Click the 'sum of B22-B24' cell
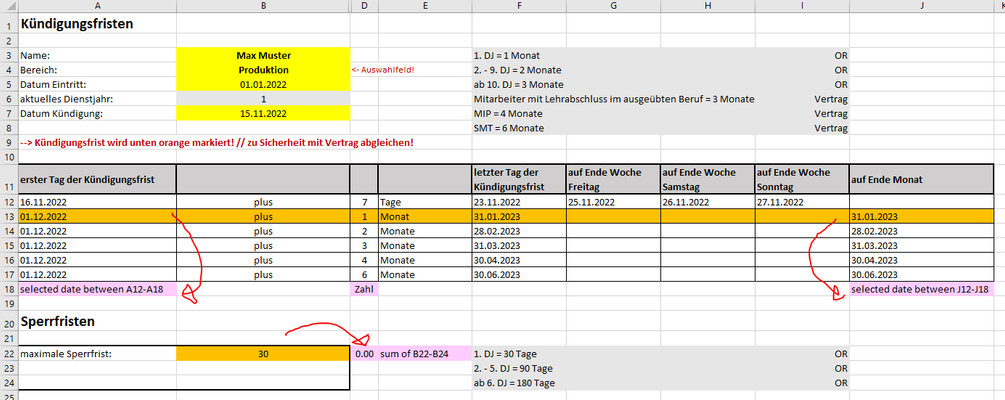The width and height of the screenshot is (1005, 400). pyautogui.click(x=425, y=353)
